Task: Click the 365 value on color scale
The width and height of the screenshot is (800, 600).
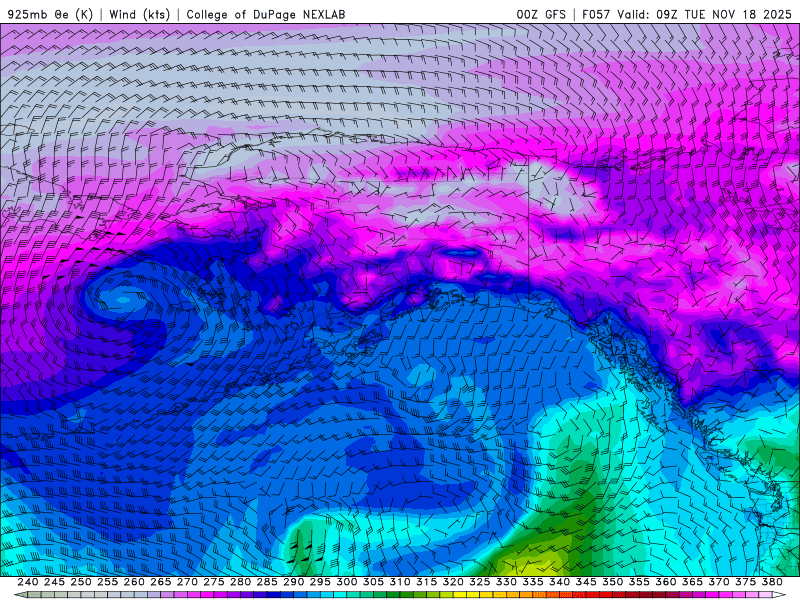Action: (692, 582)
